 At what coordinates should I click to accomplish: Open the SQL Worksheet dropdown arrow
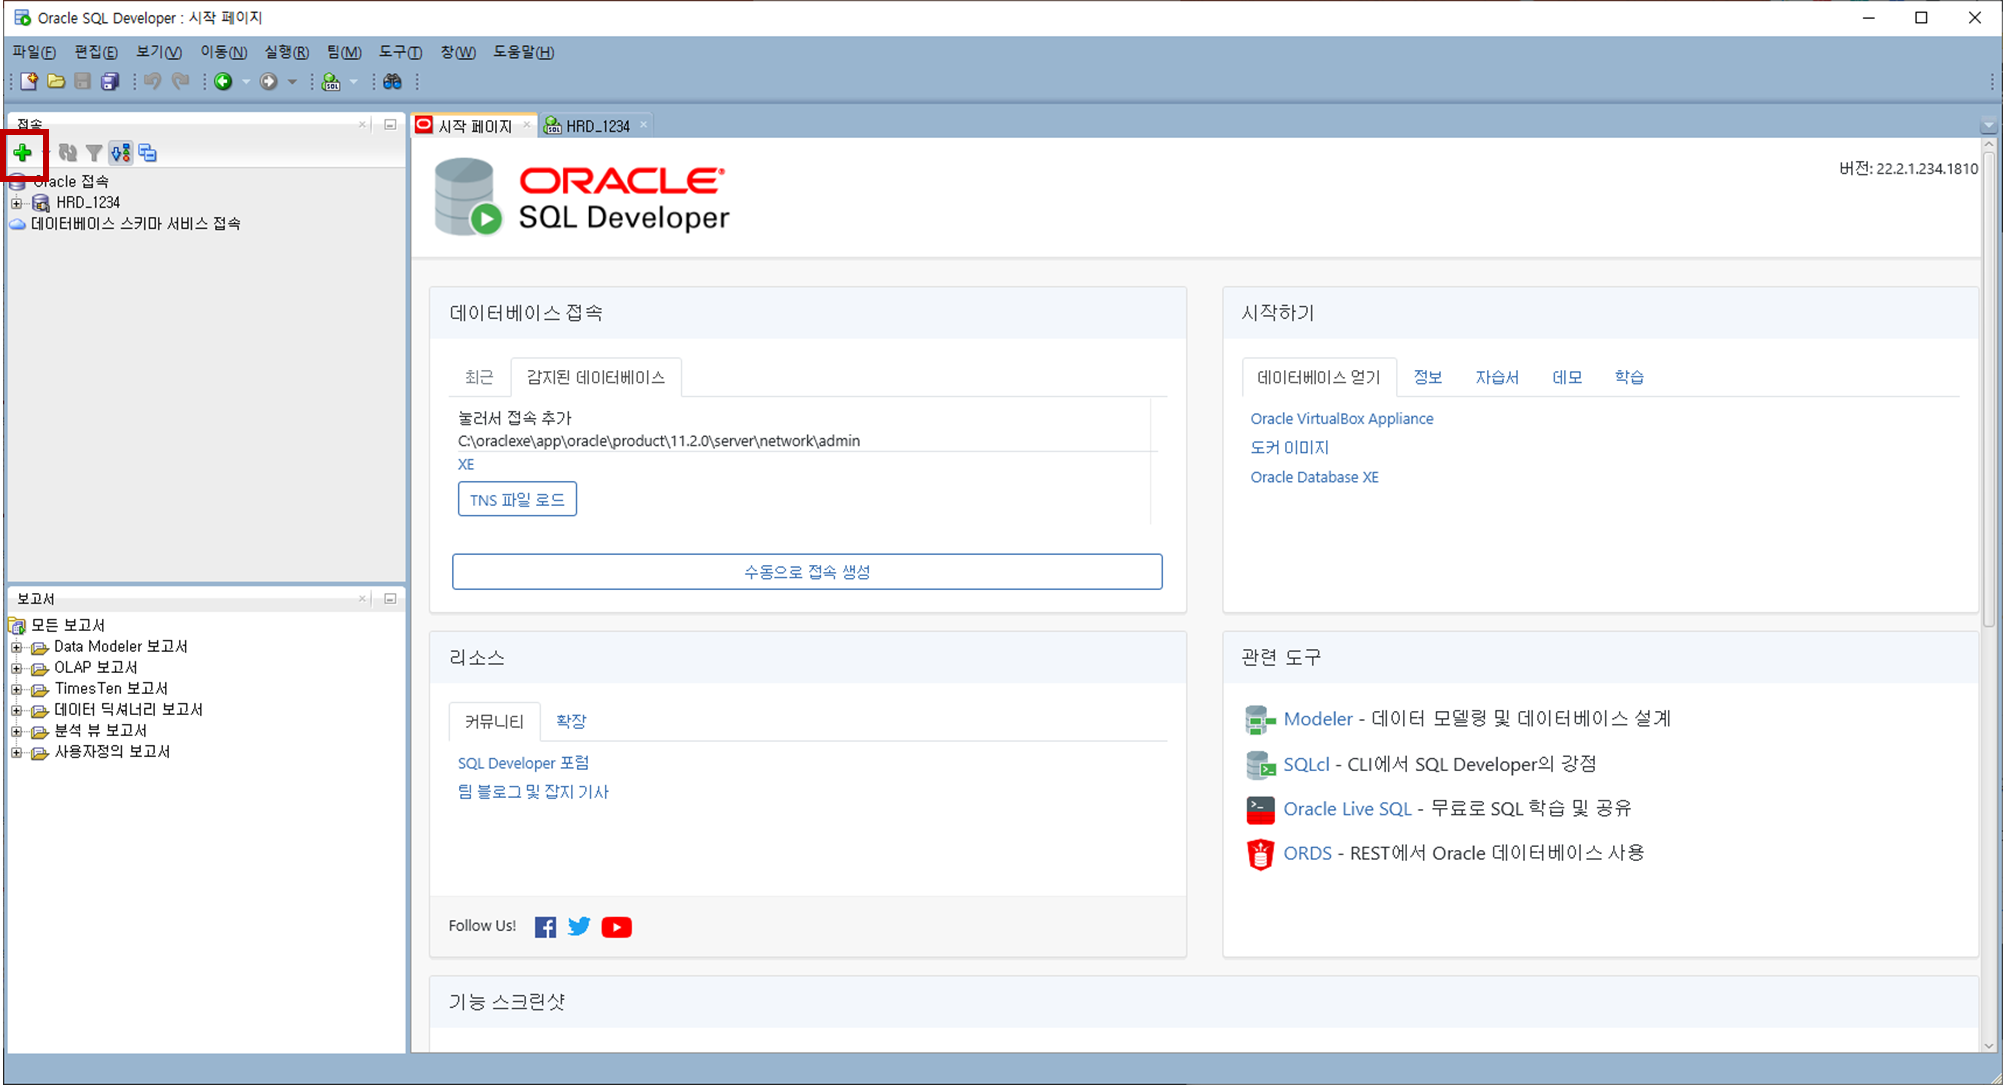click(x=353, y=82)
